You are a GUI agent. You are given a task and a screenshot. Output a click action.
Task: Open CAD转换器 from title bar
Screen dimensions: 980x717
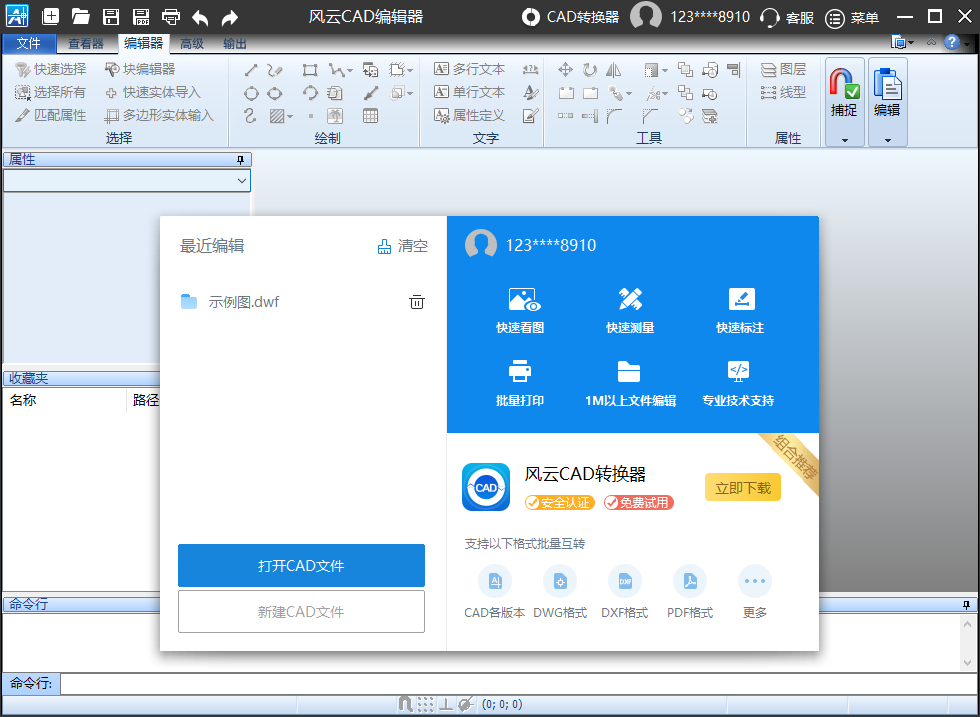point(571,17)
